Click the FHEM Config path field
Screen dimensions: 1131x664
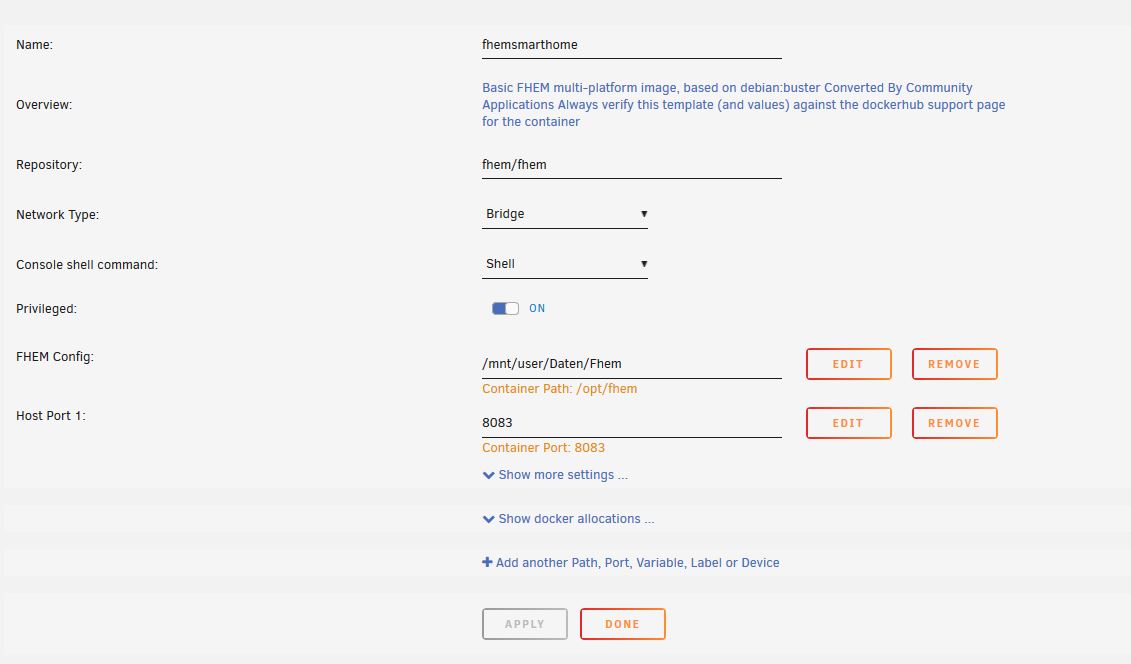(x=632, y=364)
